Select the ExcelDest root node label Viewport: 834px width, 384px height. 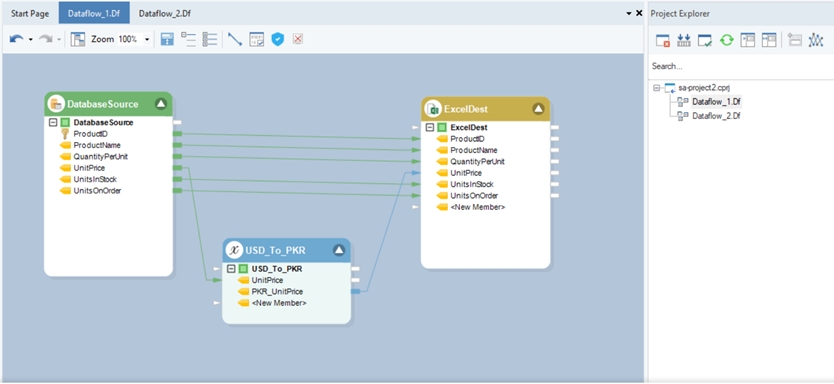pyautogui.click(x=469, y=128)
